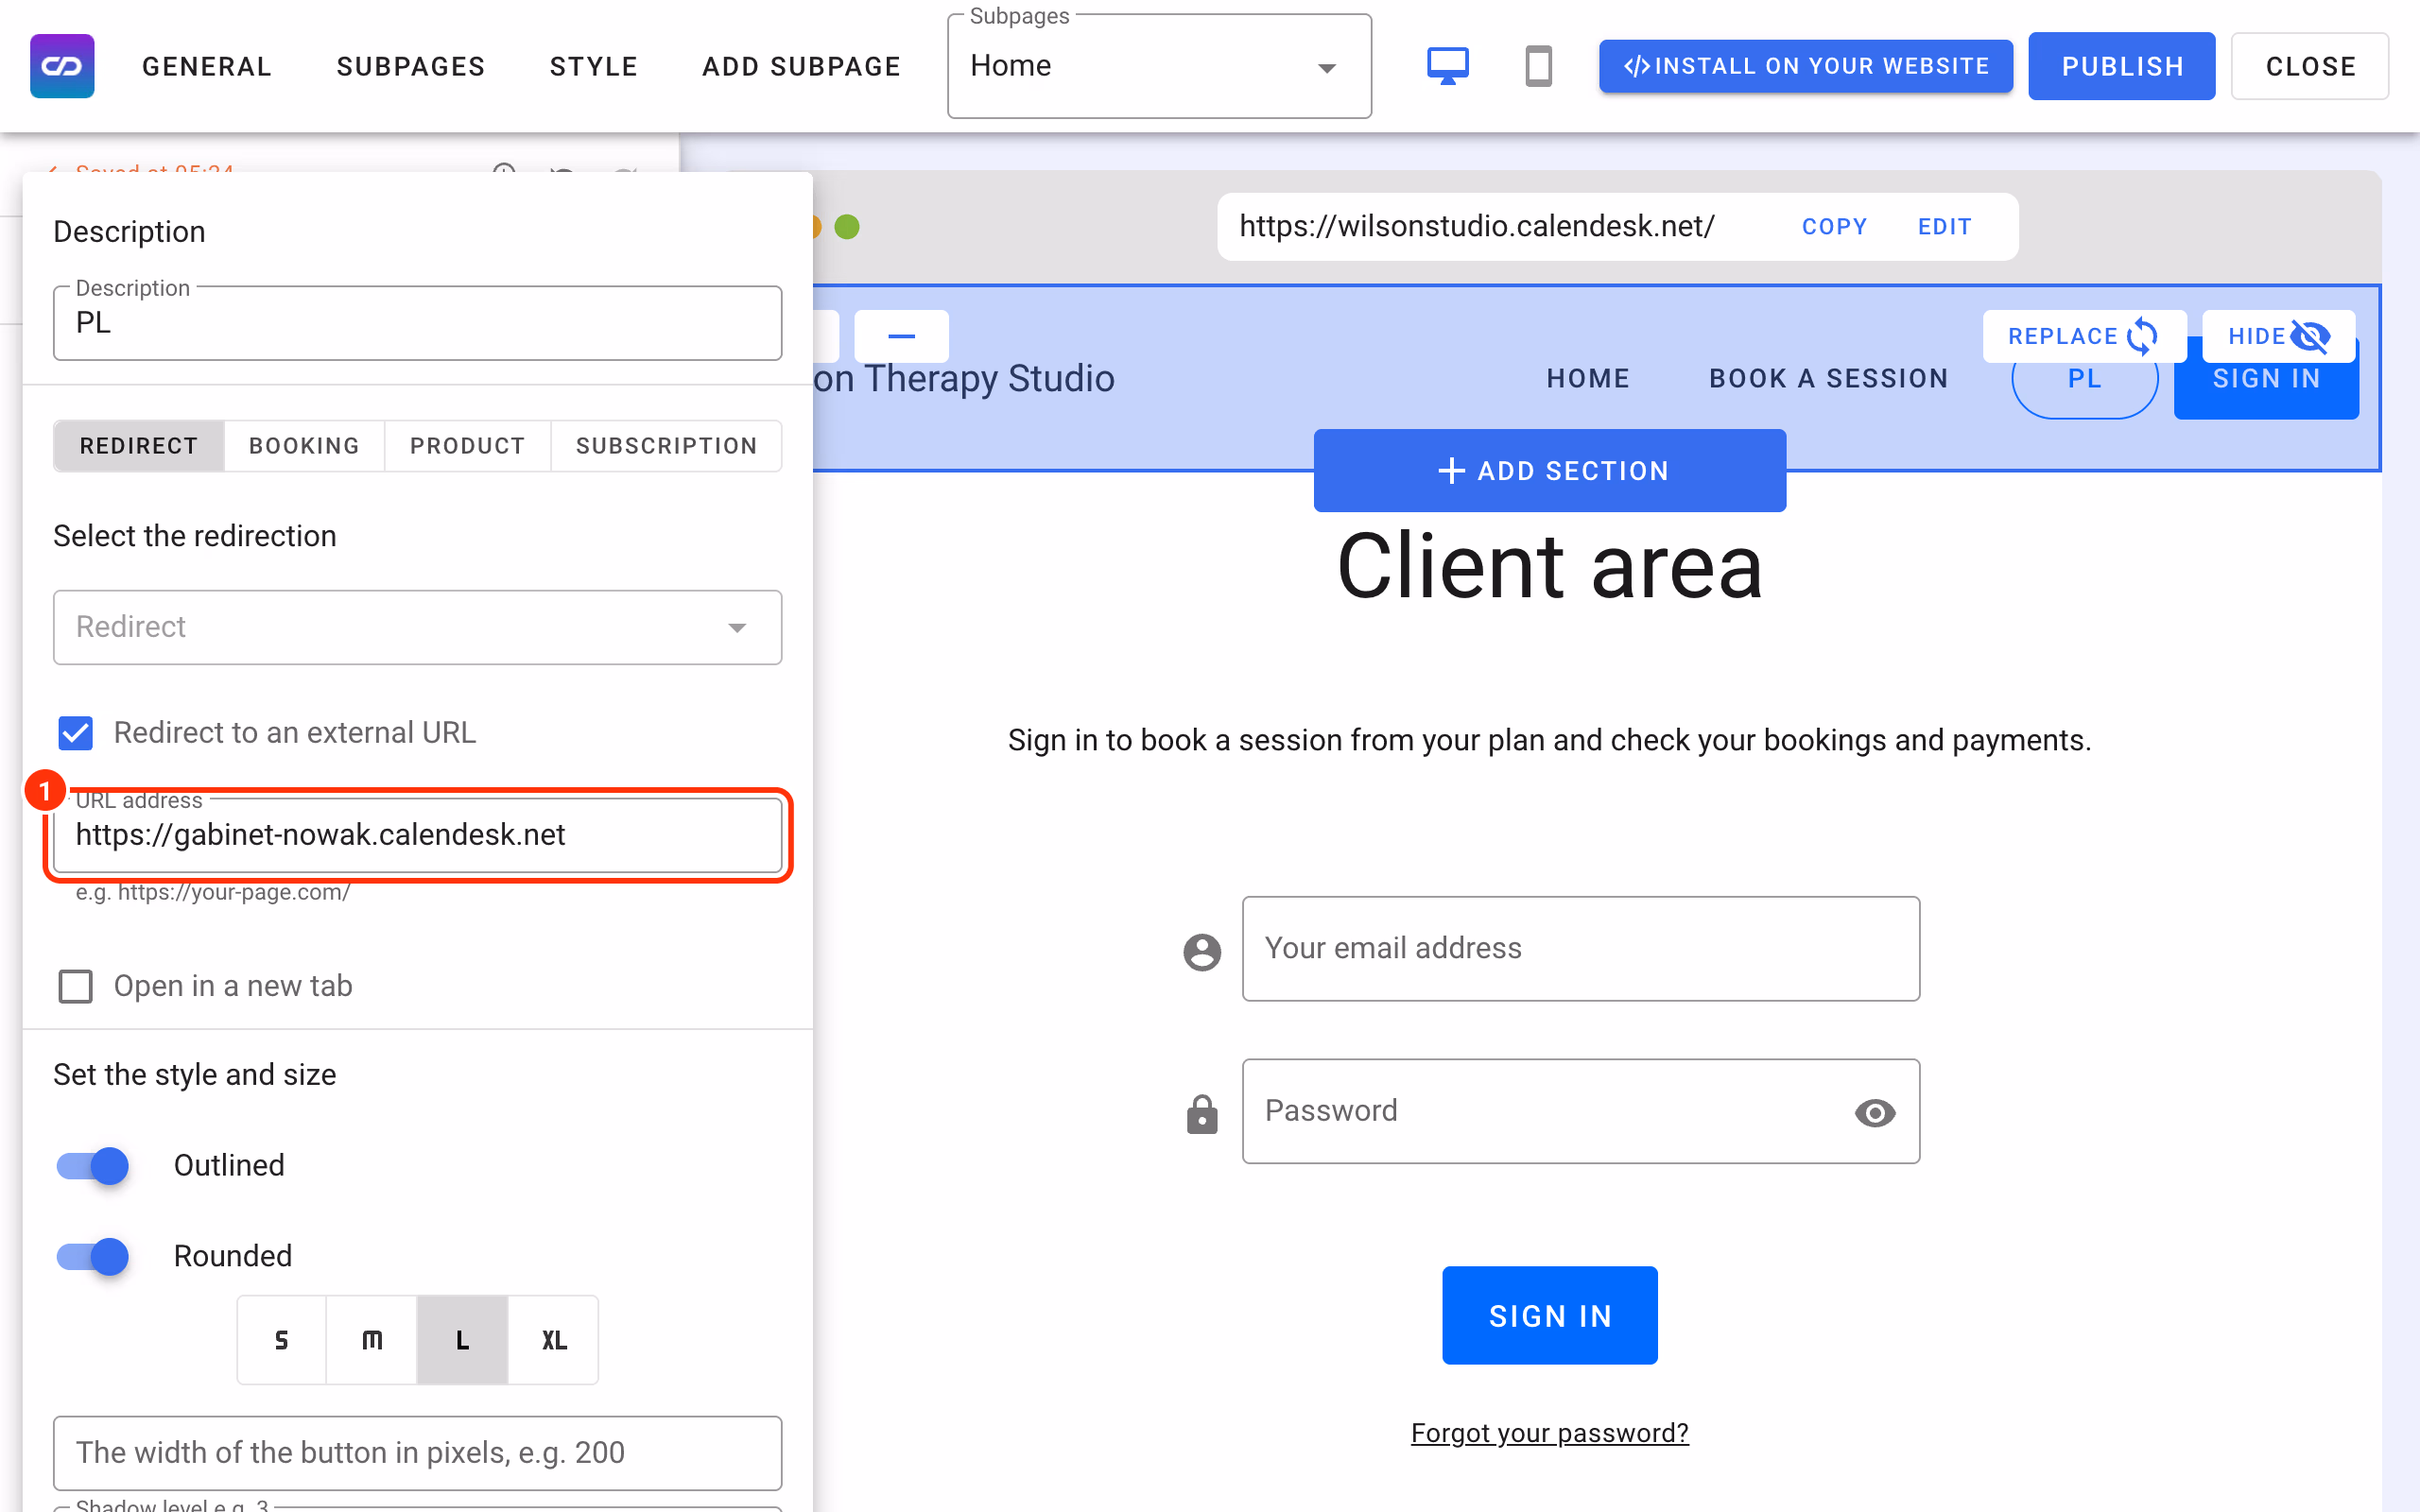Viewport: 2420px width, 1512px height.
Task: Click the blue SIGN IN form button
Action: (1549, 1316)
